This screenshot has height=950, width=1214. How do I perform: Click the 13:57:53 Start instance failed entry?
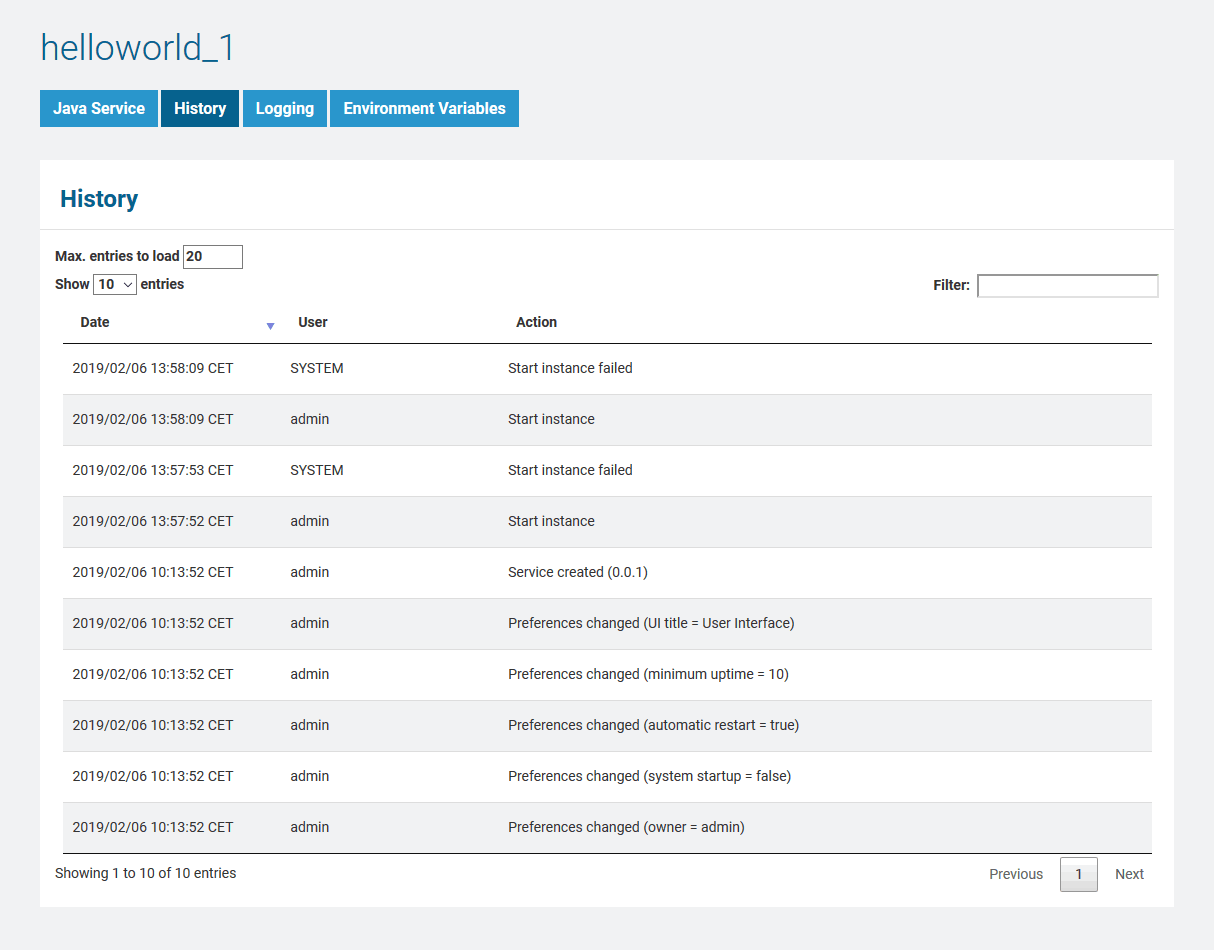(570, 470)
